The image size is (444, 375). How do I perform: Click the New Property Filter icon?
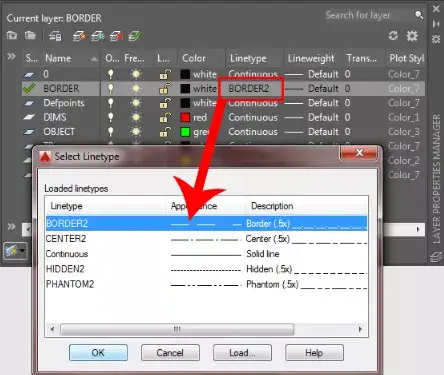click(x=12, y=35)
